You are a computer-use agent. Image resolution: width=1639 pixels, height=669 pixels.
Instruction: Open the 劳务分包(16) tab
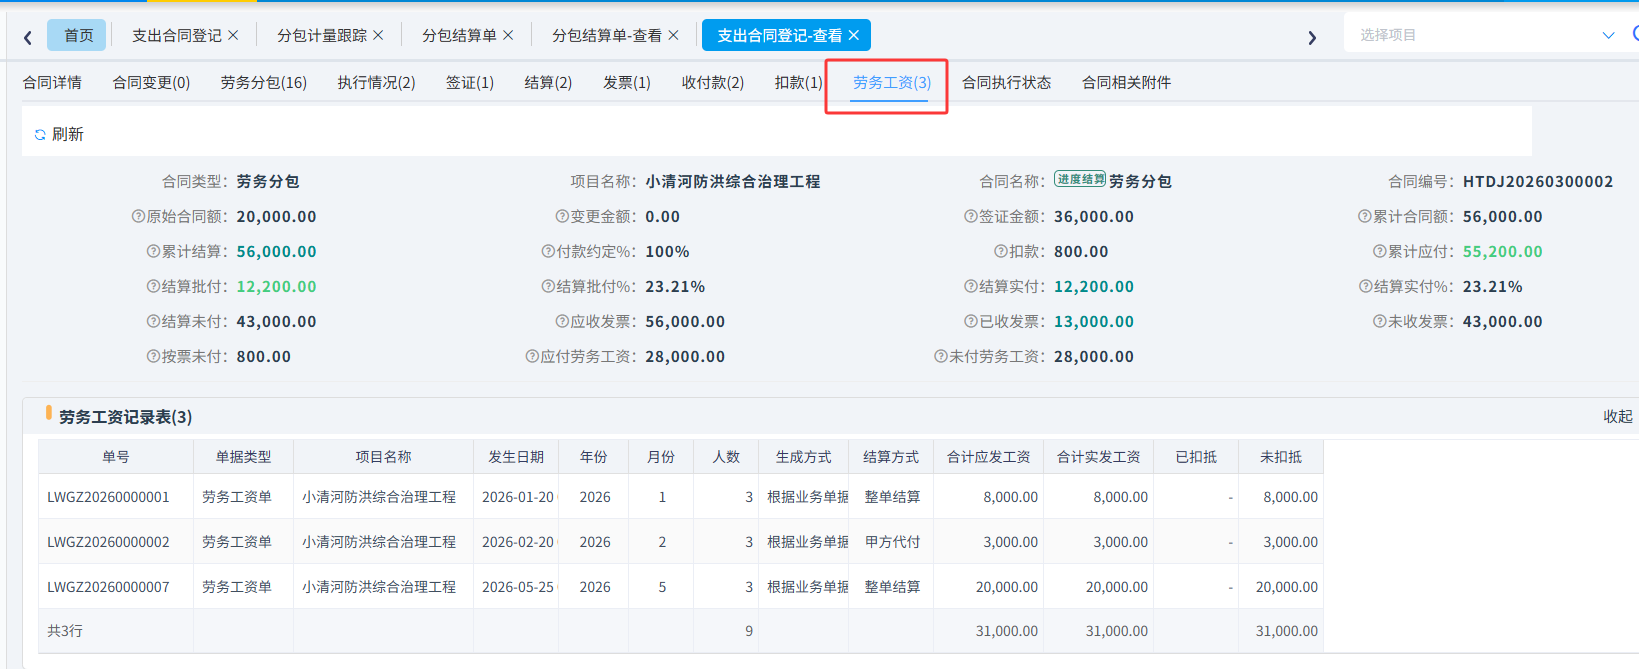[264, 83]
